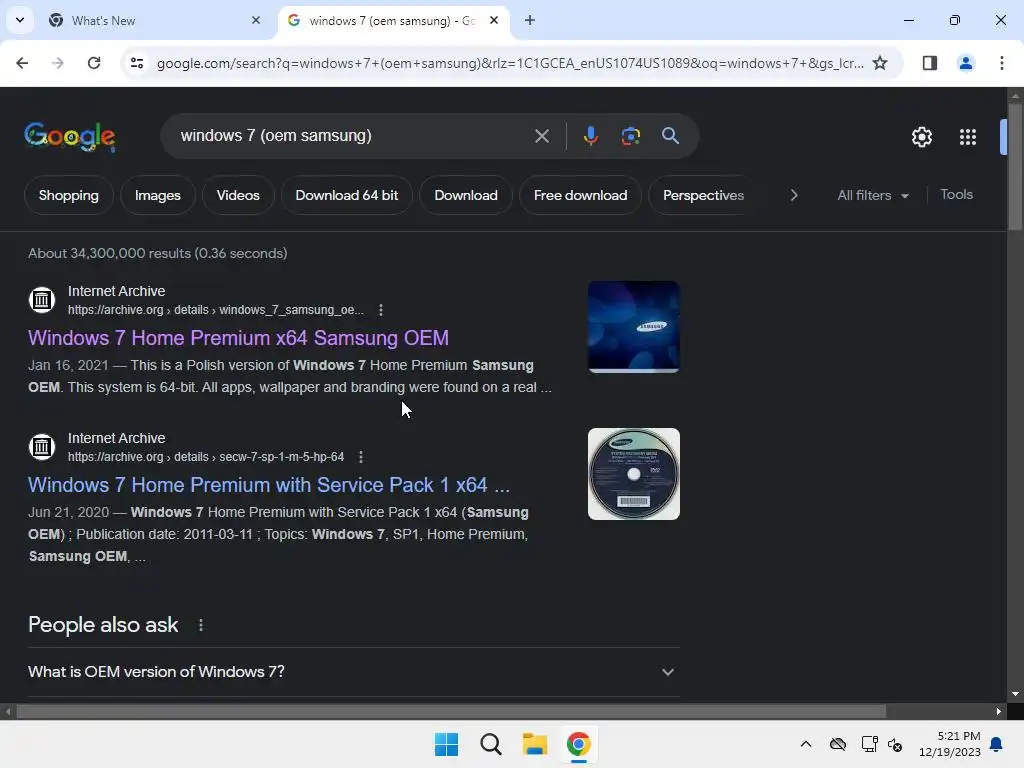Click the forward navigation arrow
Screen dimensions: 1024x768
57,63
